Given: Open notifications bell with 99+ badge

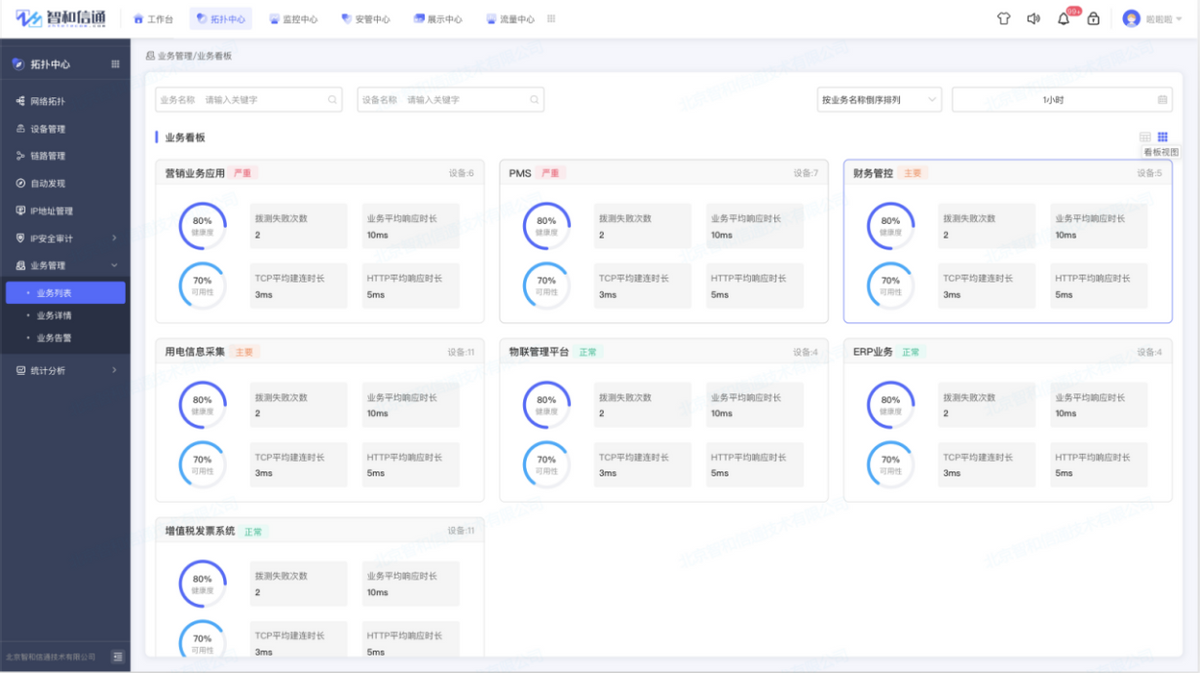Looking at the screenshot, I should [1064, 19].
